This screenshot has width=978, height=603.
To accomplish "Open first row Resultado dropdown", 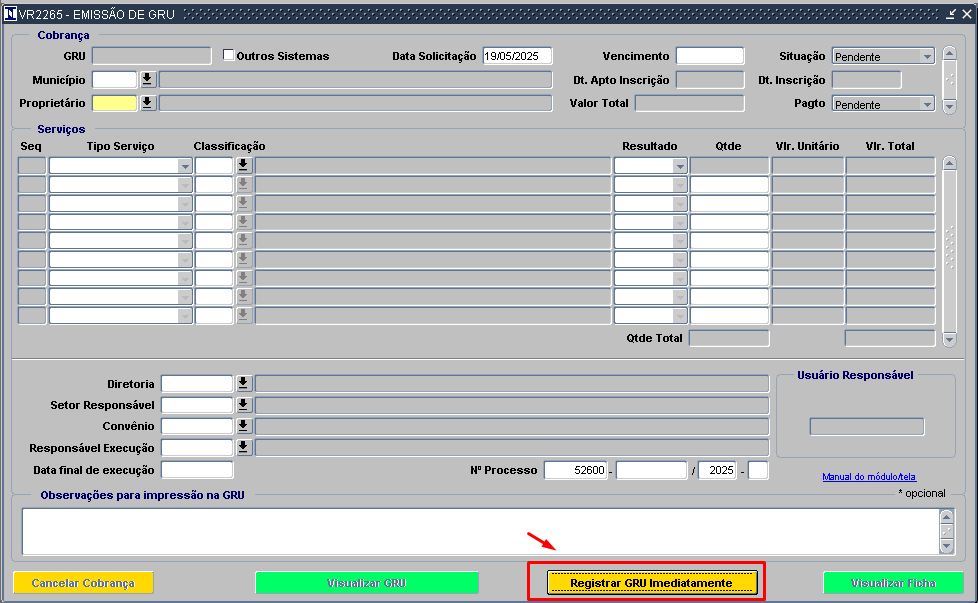I will point(680,166).
